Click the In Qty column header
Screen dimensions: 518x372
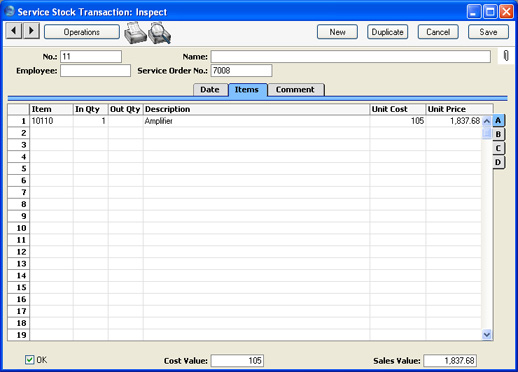coord(91,109)
